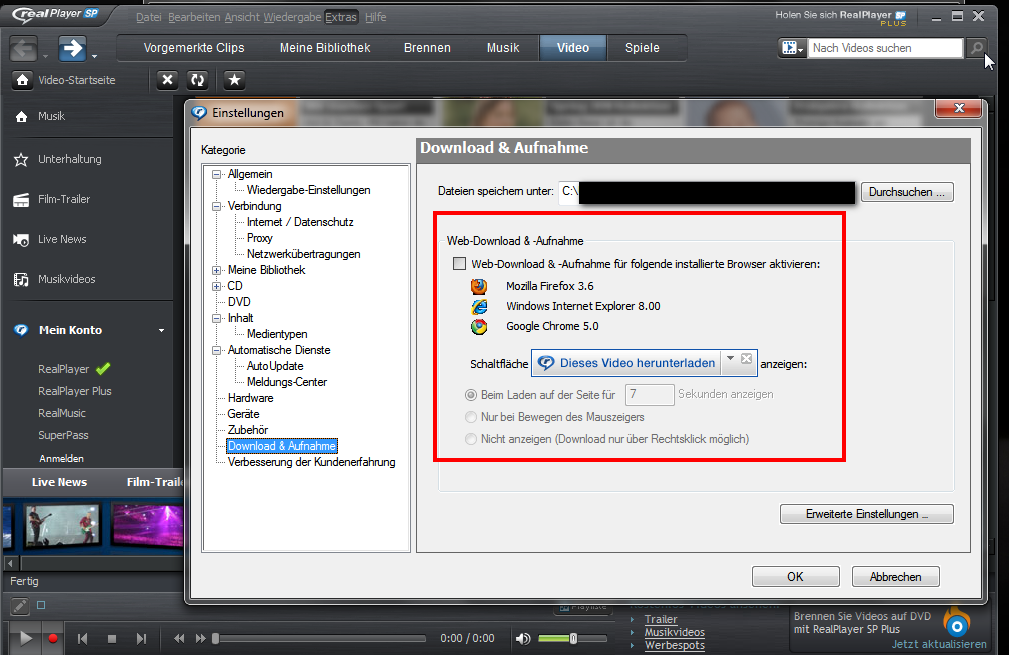
Task: Collapse the Automatische Dienste tree node
Action: pos(217,350)
